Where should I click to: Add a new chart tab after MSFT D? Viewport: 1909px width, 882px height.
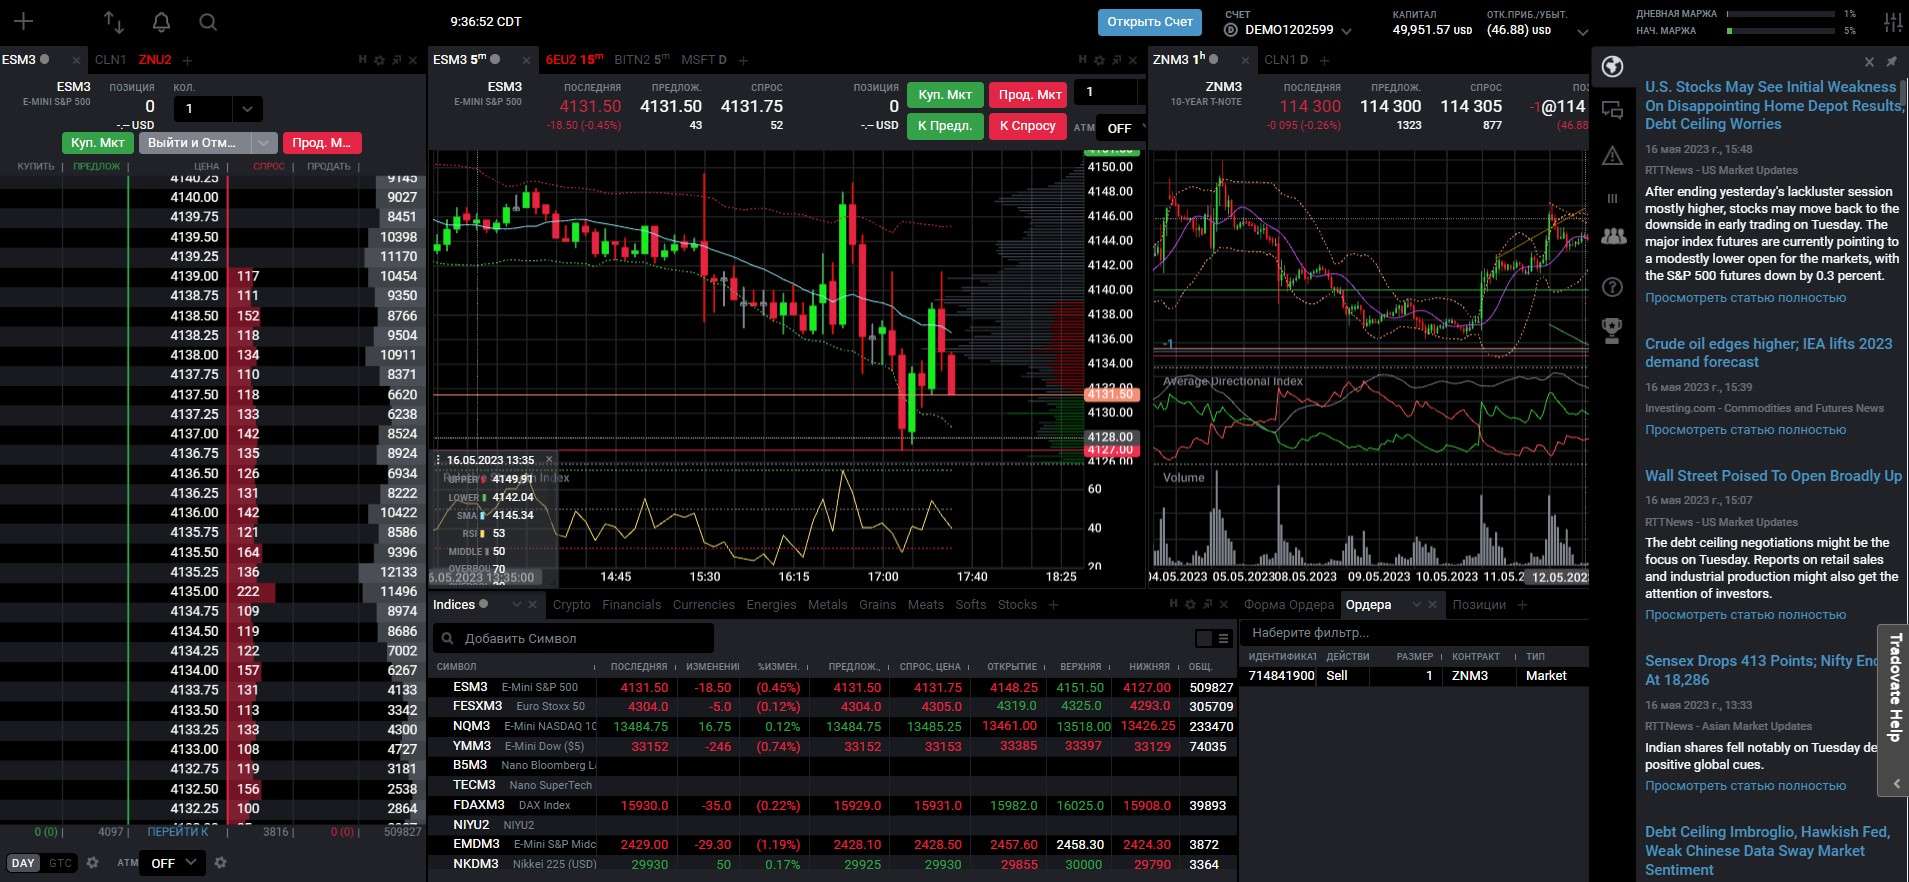[743, 60]
